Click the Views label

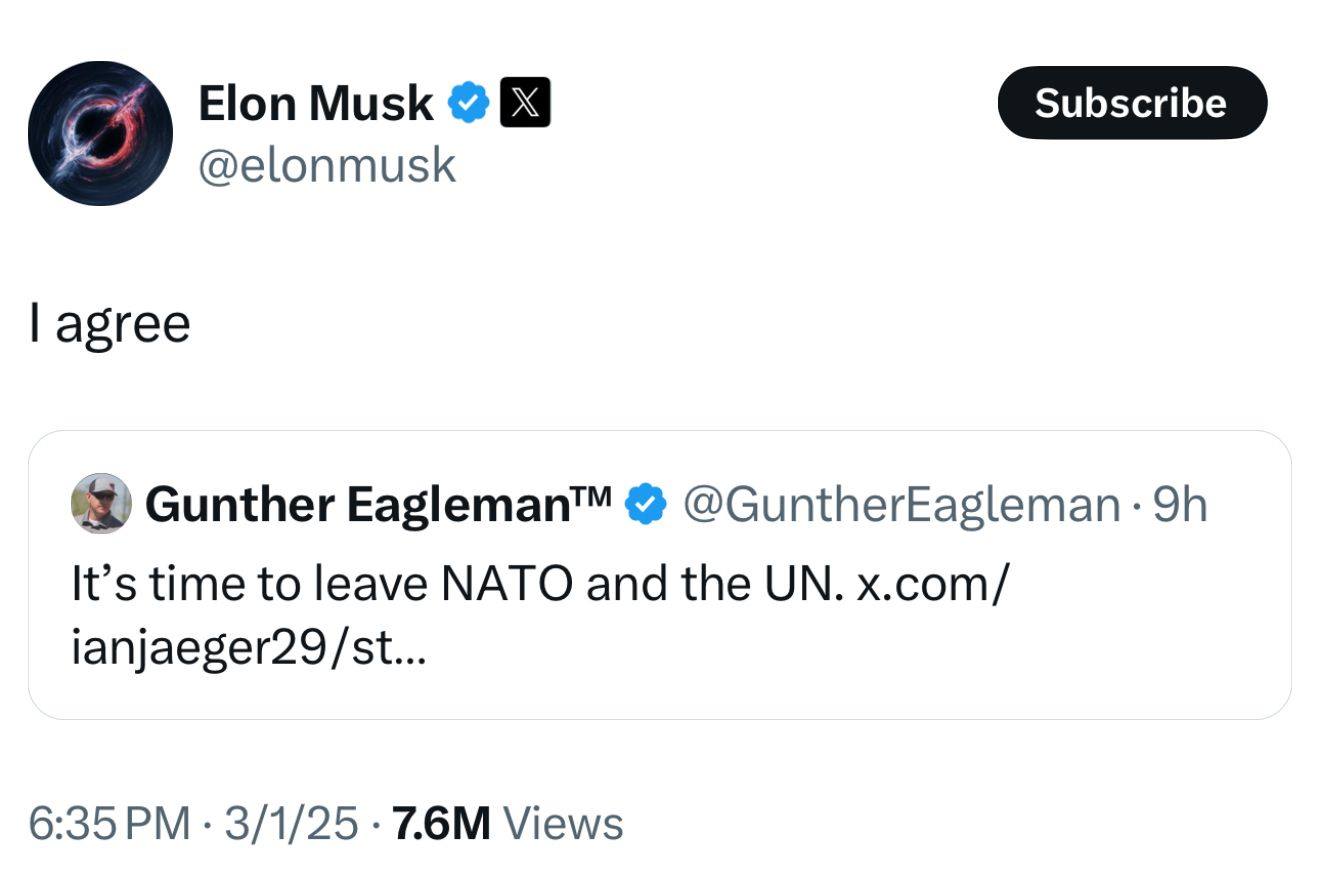click(x=563, y=823)
